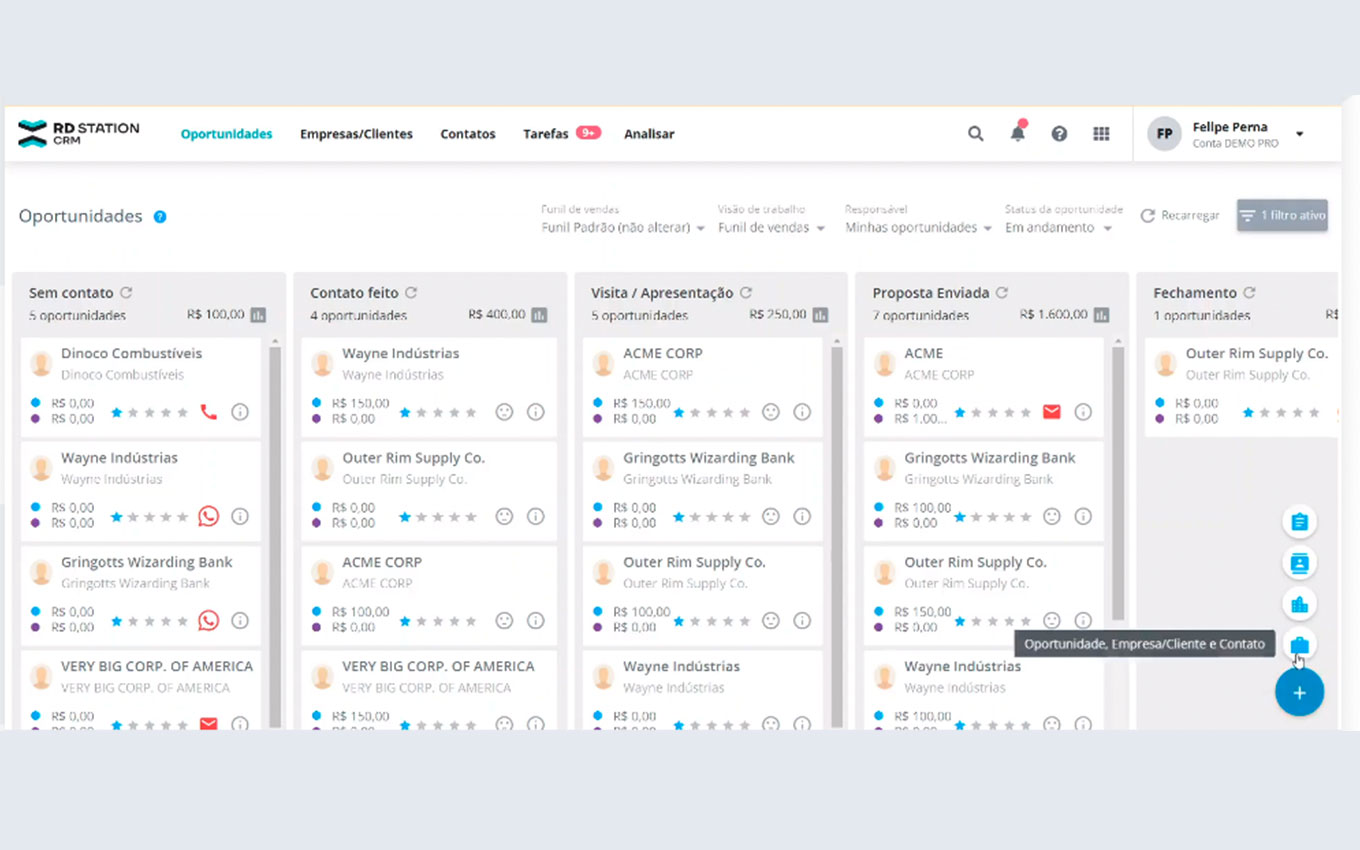Click the FP user avatar
1360x850 pixels.
pos(1164,134)
